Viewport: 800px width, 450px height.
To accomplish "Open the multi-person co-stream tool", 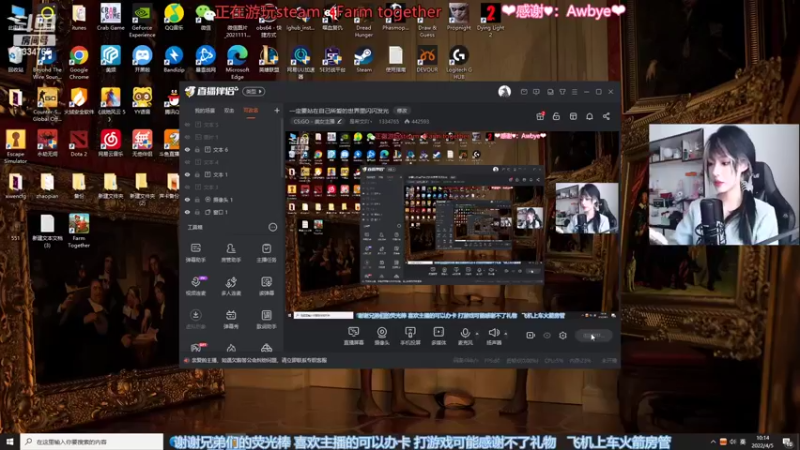I will point(231,286).
